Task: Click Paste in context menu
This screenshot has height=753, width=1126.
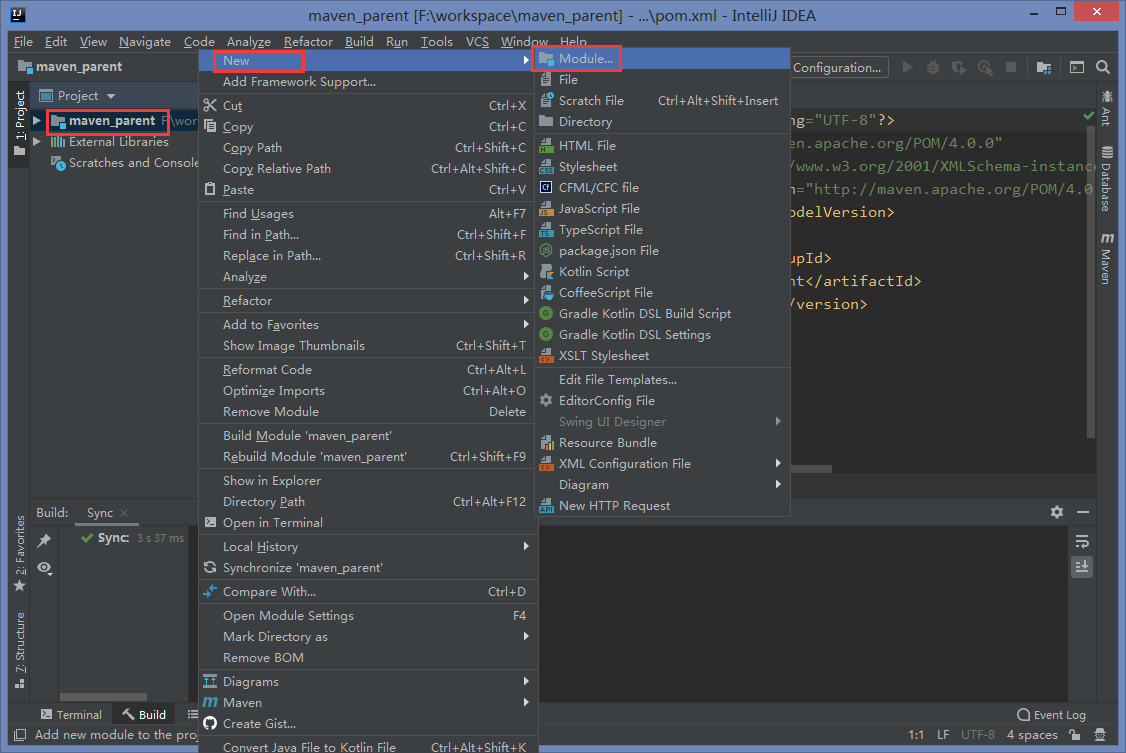Action: pos(368,190)
